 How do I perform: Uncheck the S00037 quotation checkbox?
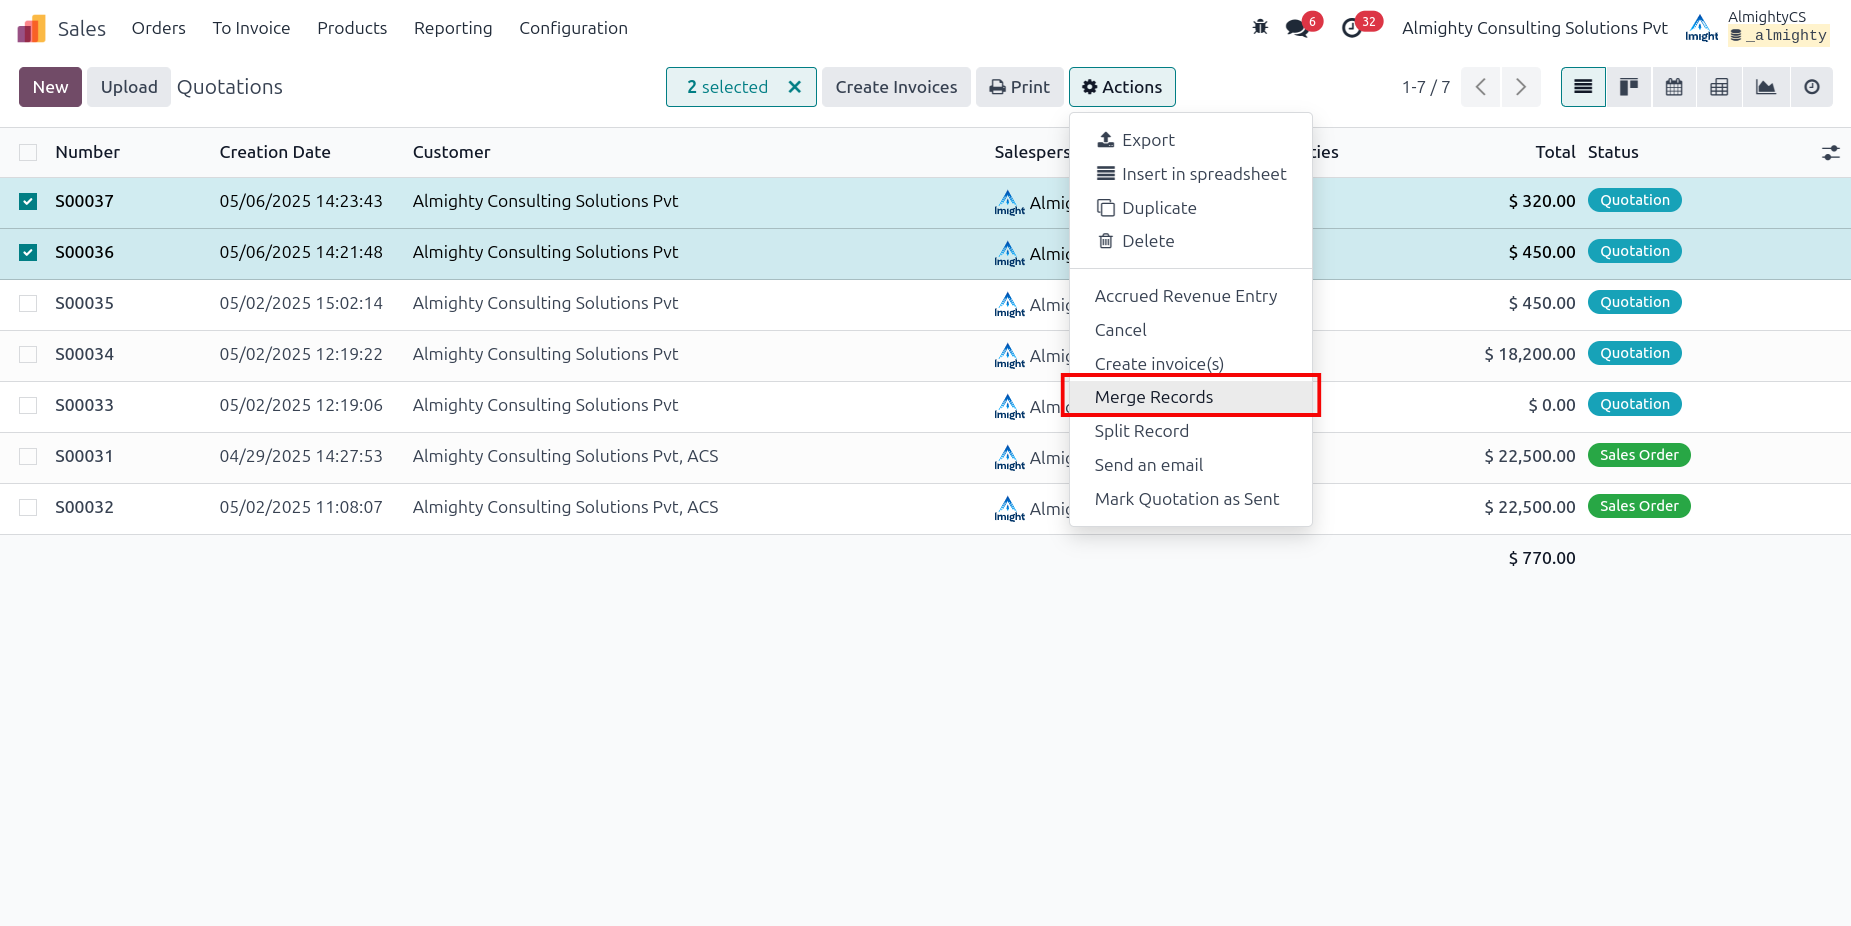[28, 202]
